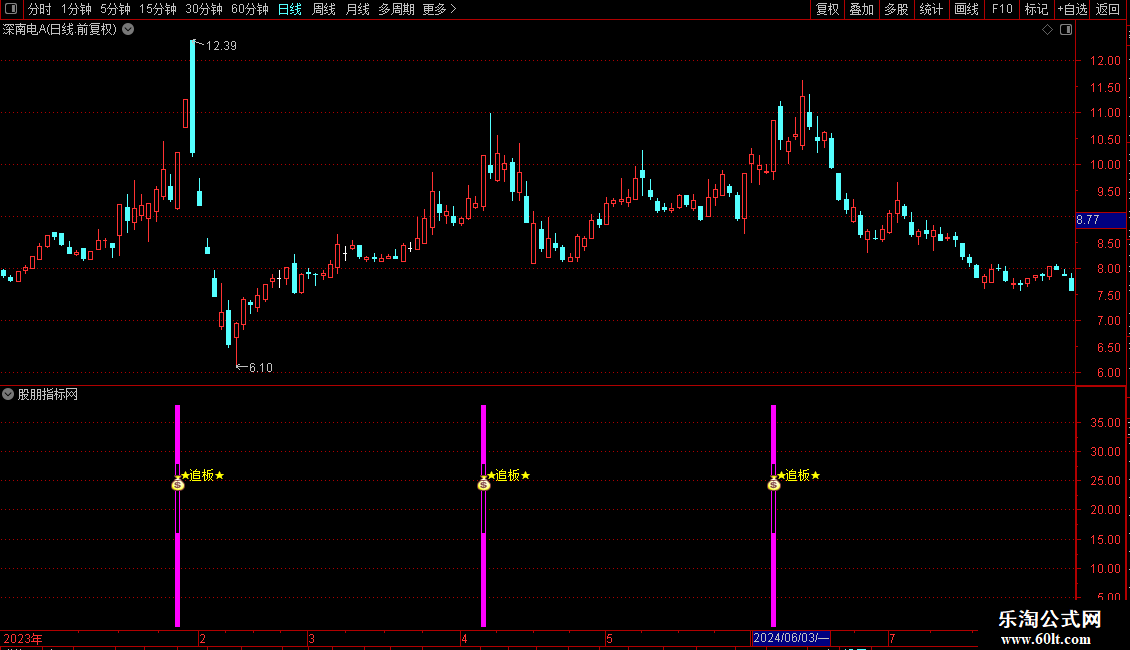The image size is (1130, 650).
Task: Open the 复权 adjustment option
Action: click(827, 9)
